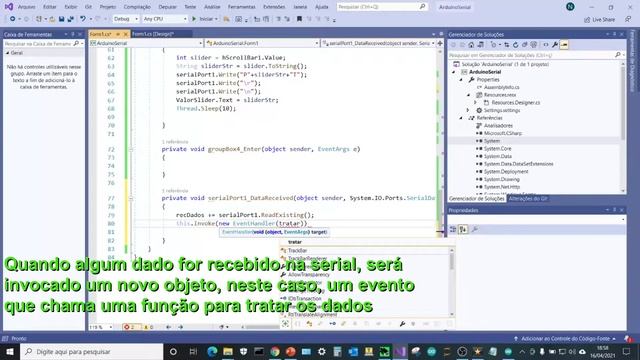Click the Undo icon in toolbar

coord(83,19)
